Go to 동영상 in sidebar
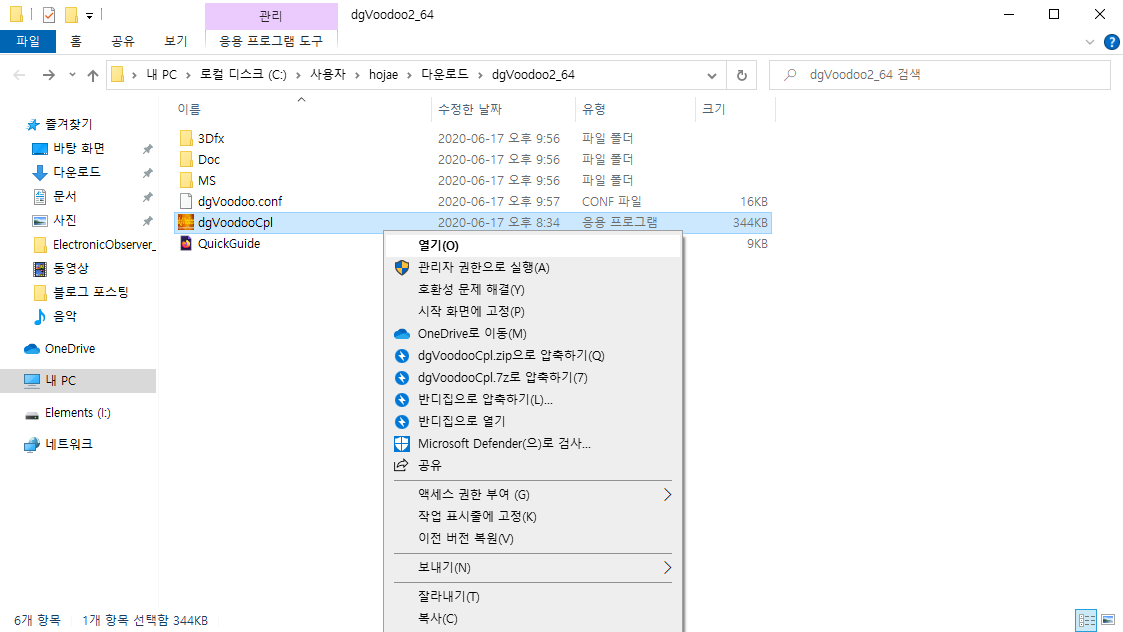 coord(70,268)
